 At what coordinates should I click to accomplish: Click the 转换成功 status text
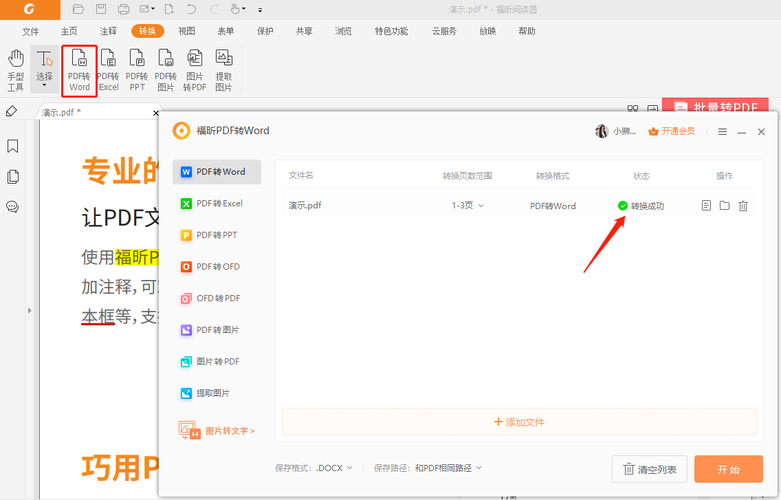coord(647,206)
